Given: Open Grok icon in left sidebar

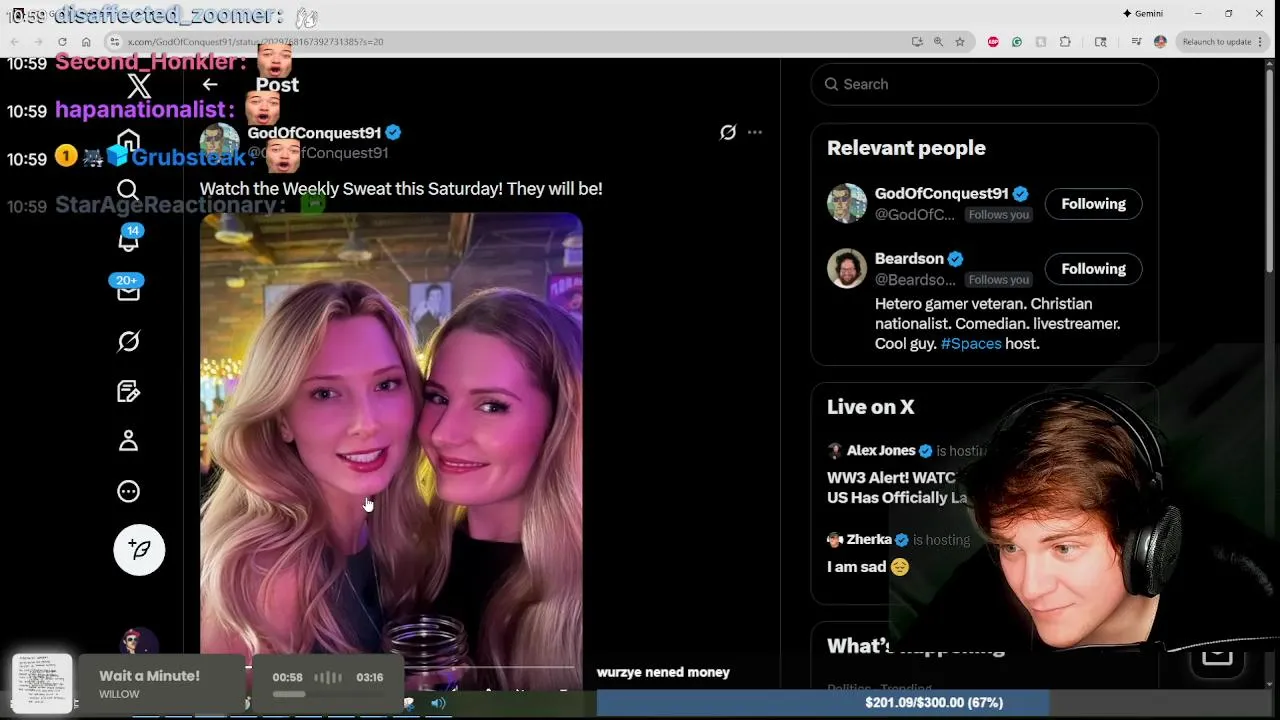Looking at the screenshot, I should click(x=128, y=341).
